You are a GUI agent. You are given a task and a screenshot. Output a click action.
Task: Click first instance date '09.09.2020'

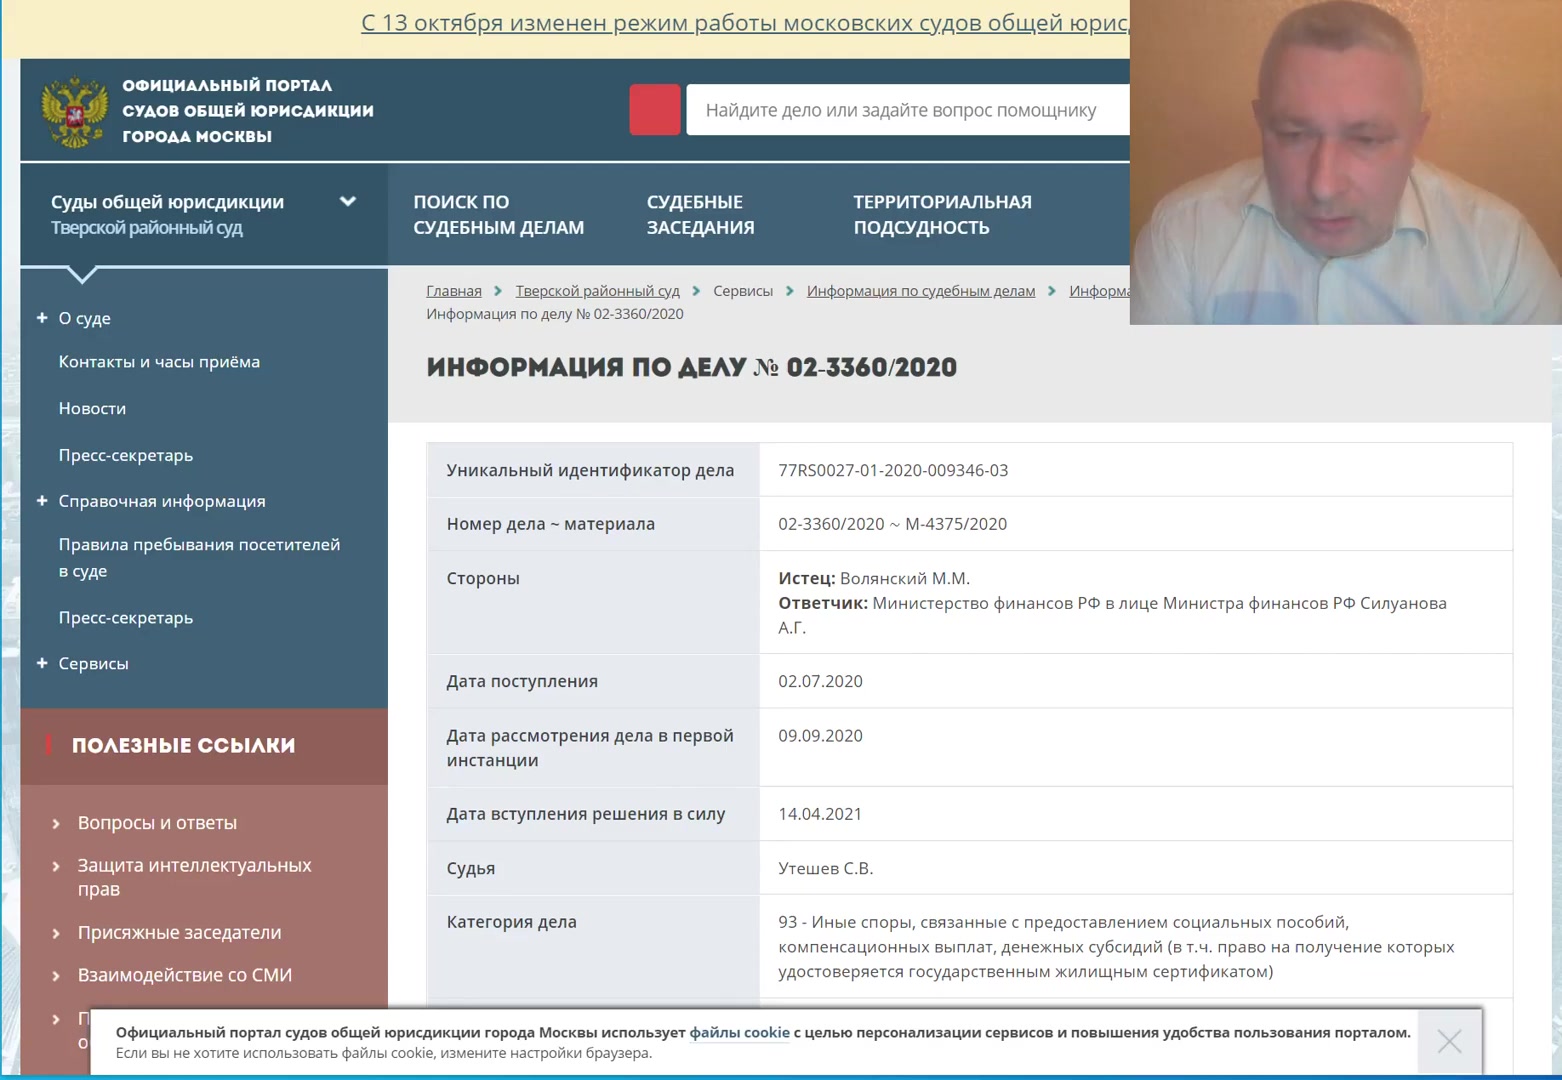coord(820,735)
